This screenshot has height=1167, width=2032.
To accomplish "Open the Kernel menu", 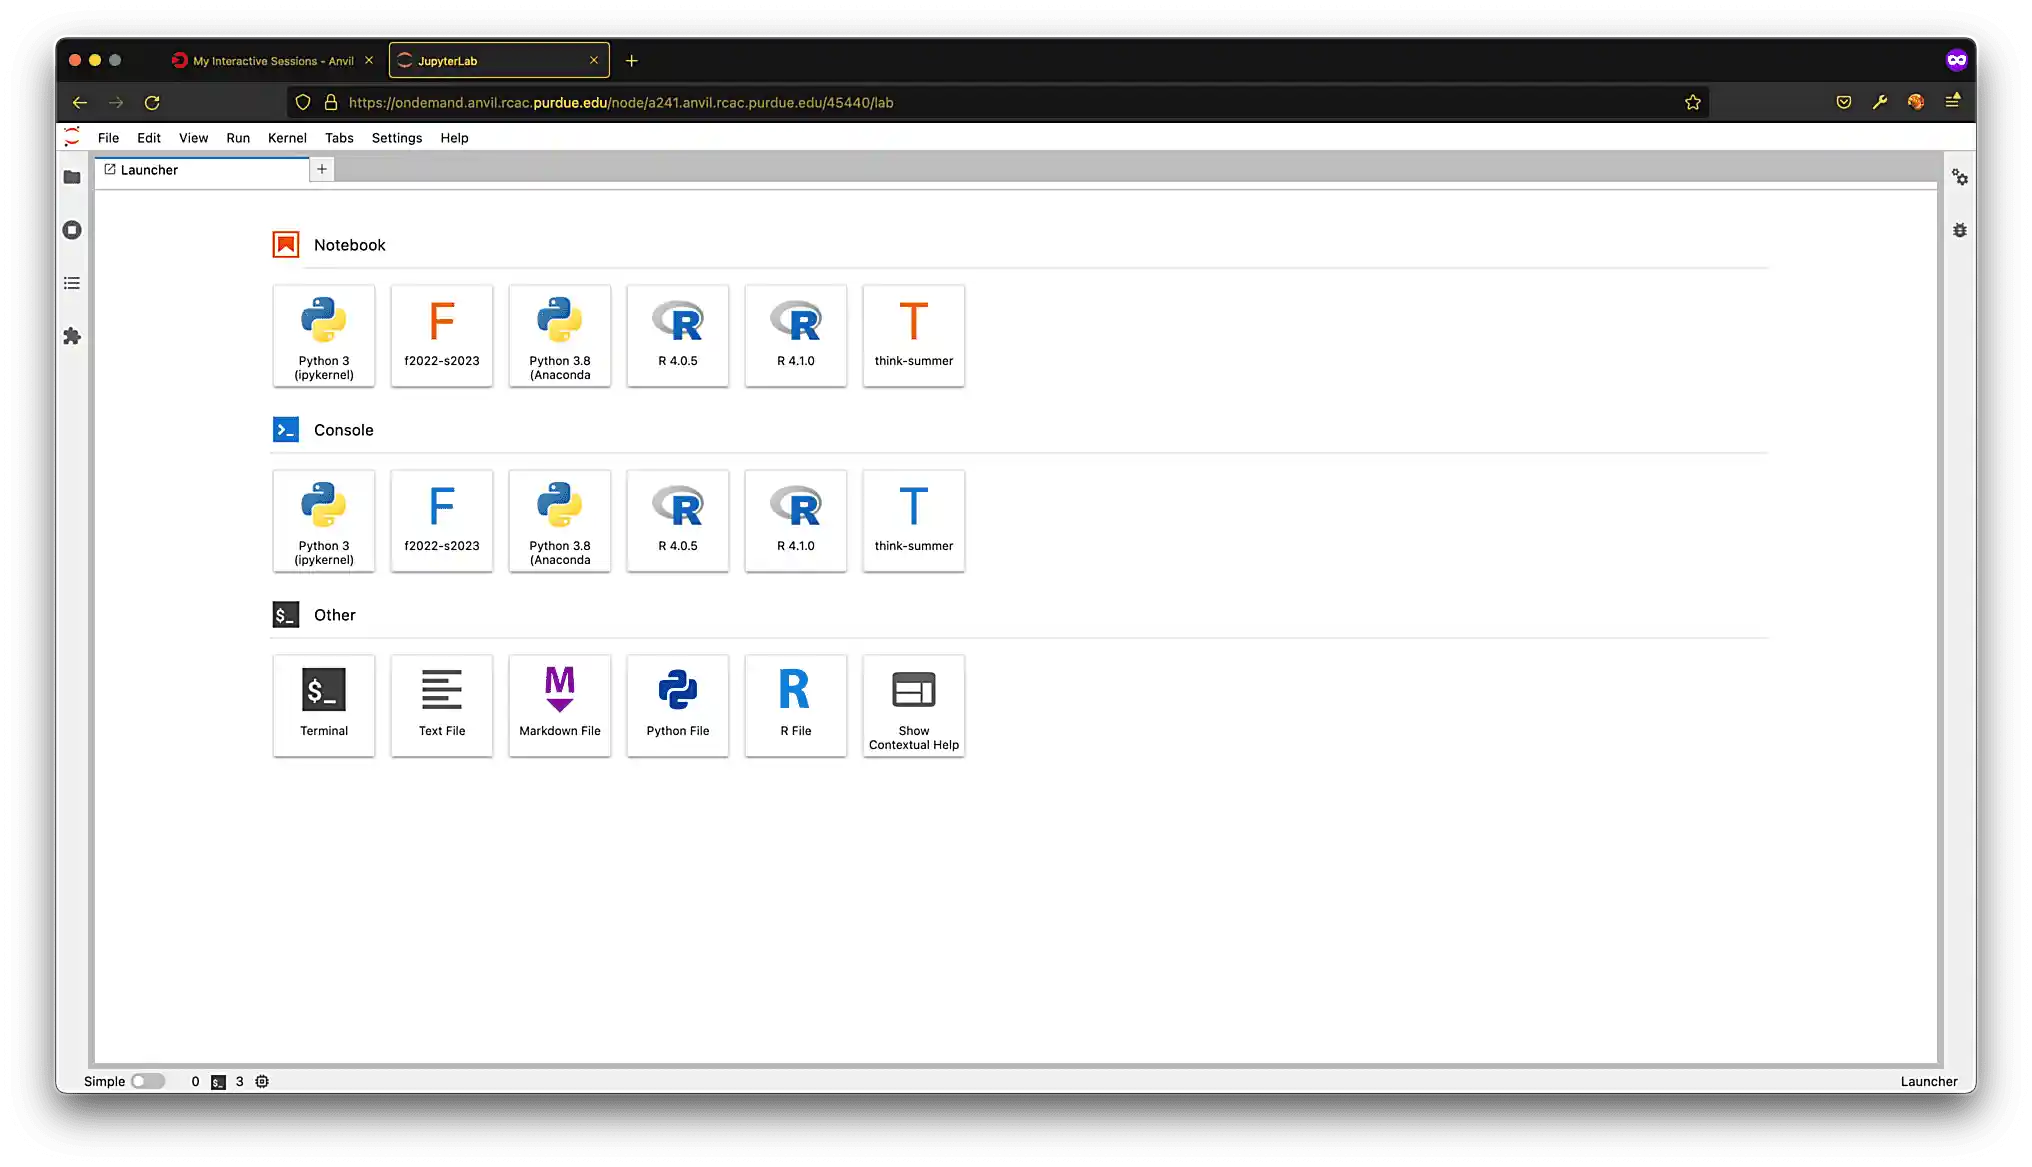I will (x=287, y=138).
